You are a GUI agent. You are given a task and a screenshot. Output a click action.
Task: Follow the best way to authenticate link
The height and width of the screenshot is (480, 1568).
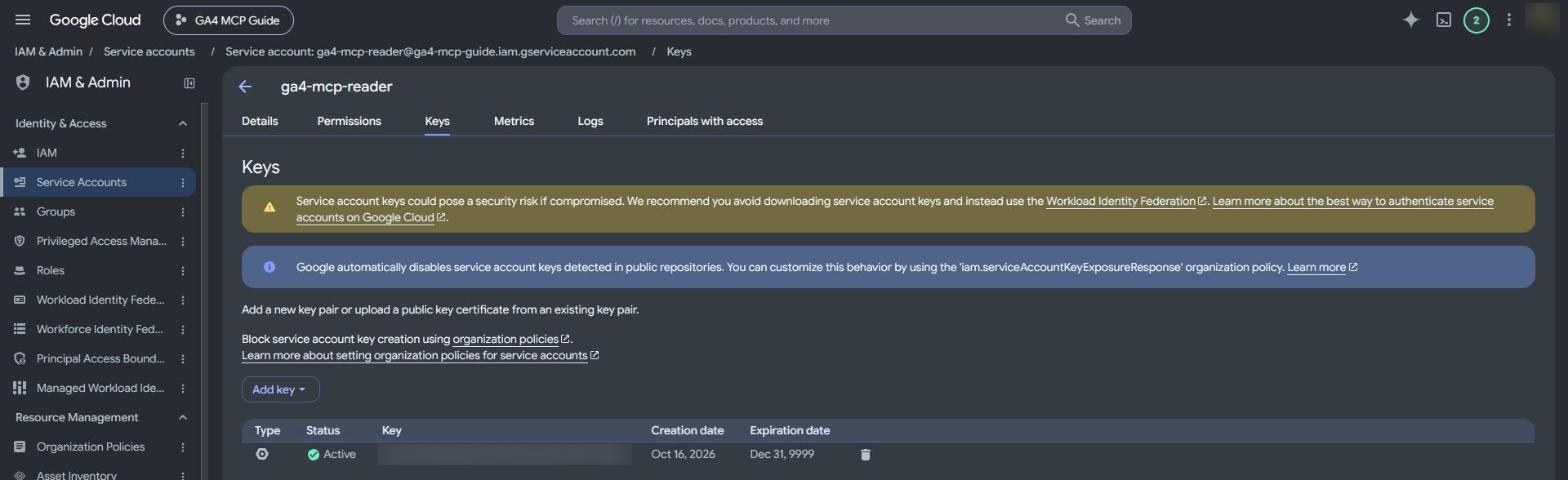pyautogui.click(x=894, y=209)
